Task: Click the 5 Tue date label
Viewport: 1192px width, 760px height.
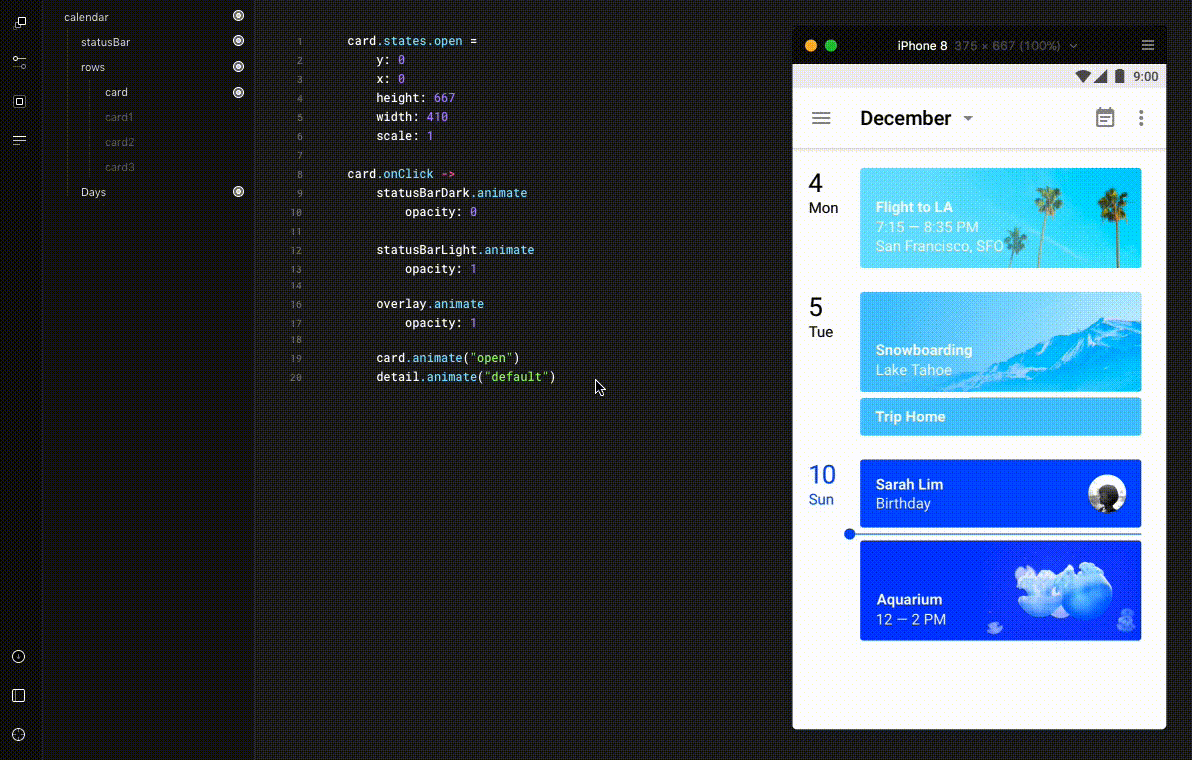Action: tap(820, 317)
